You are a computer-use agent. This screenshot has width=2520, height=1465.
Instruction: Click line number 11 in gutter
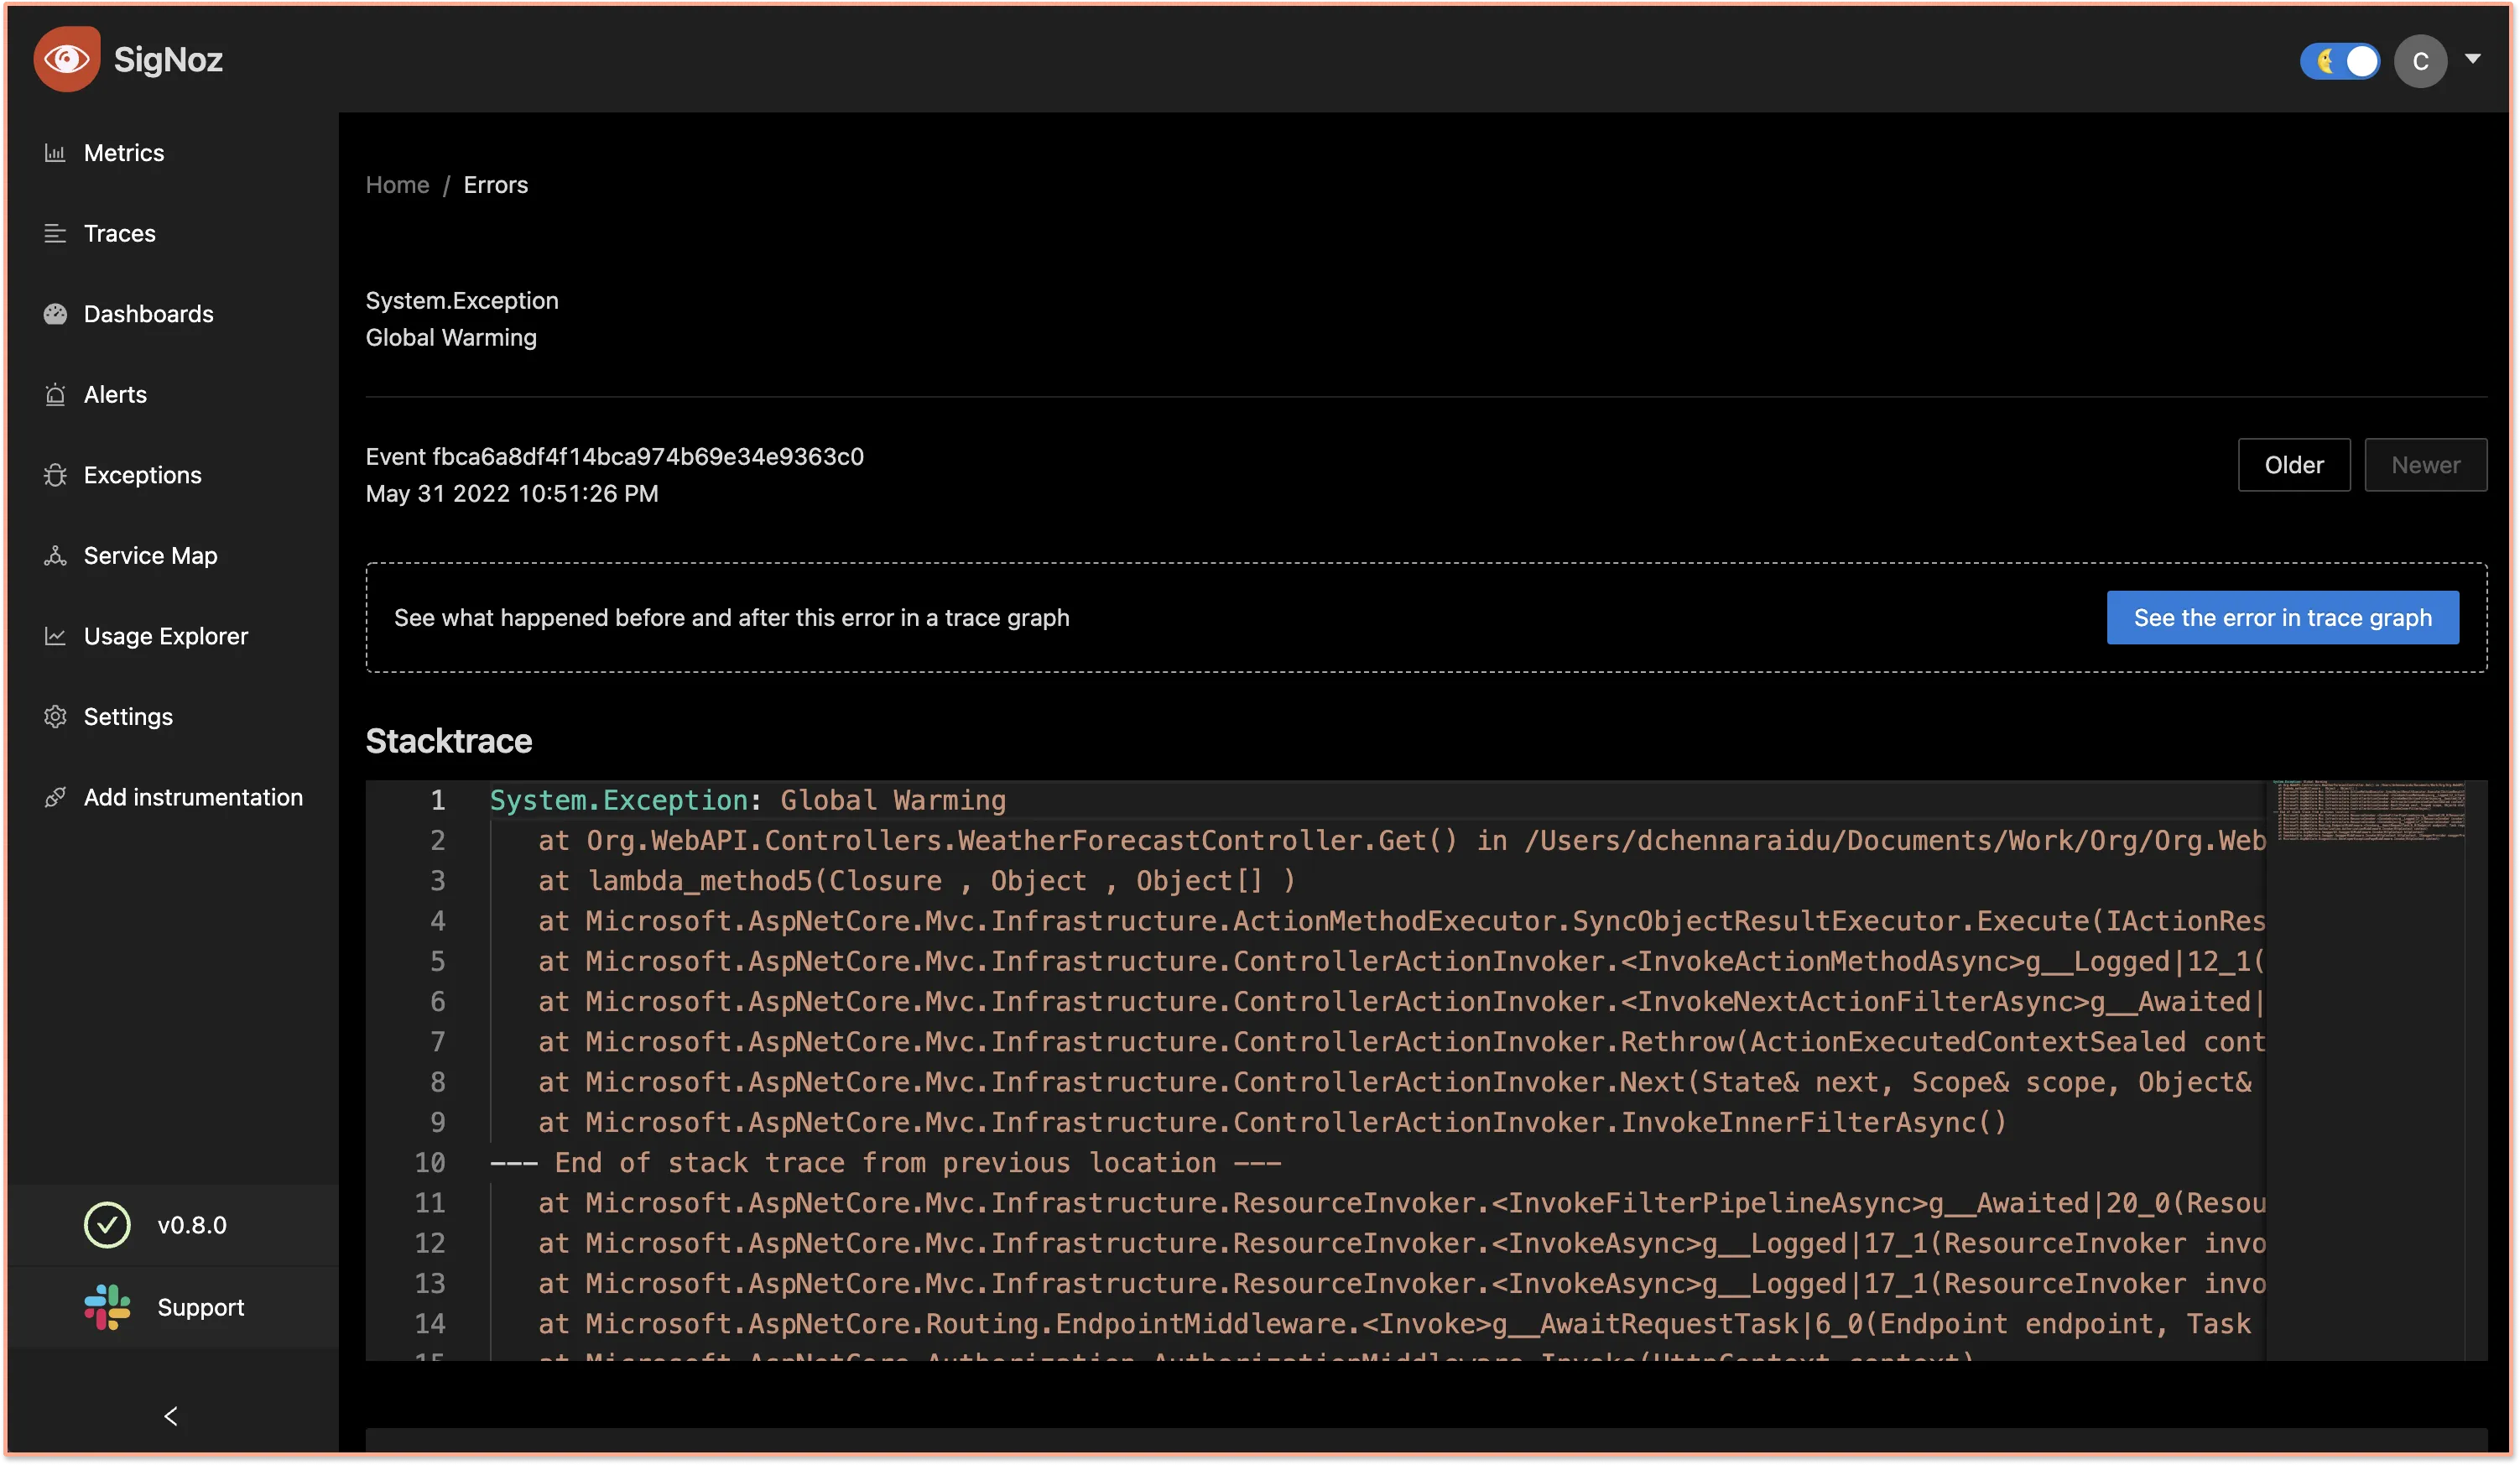[x=430, y=1202]
